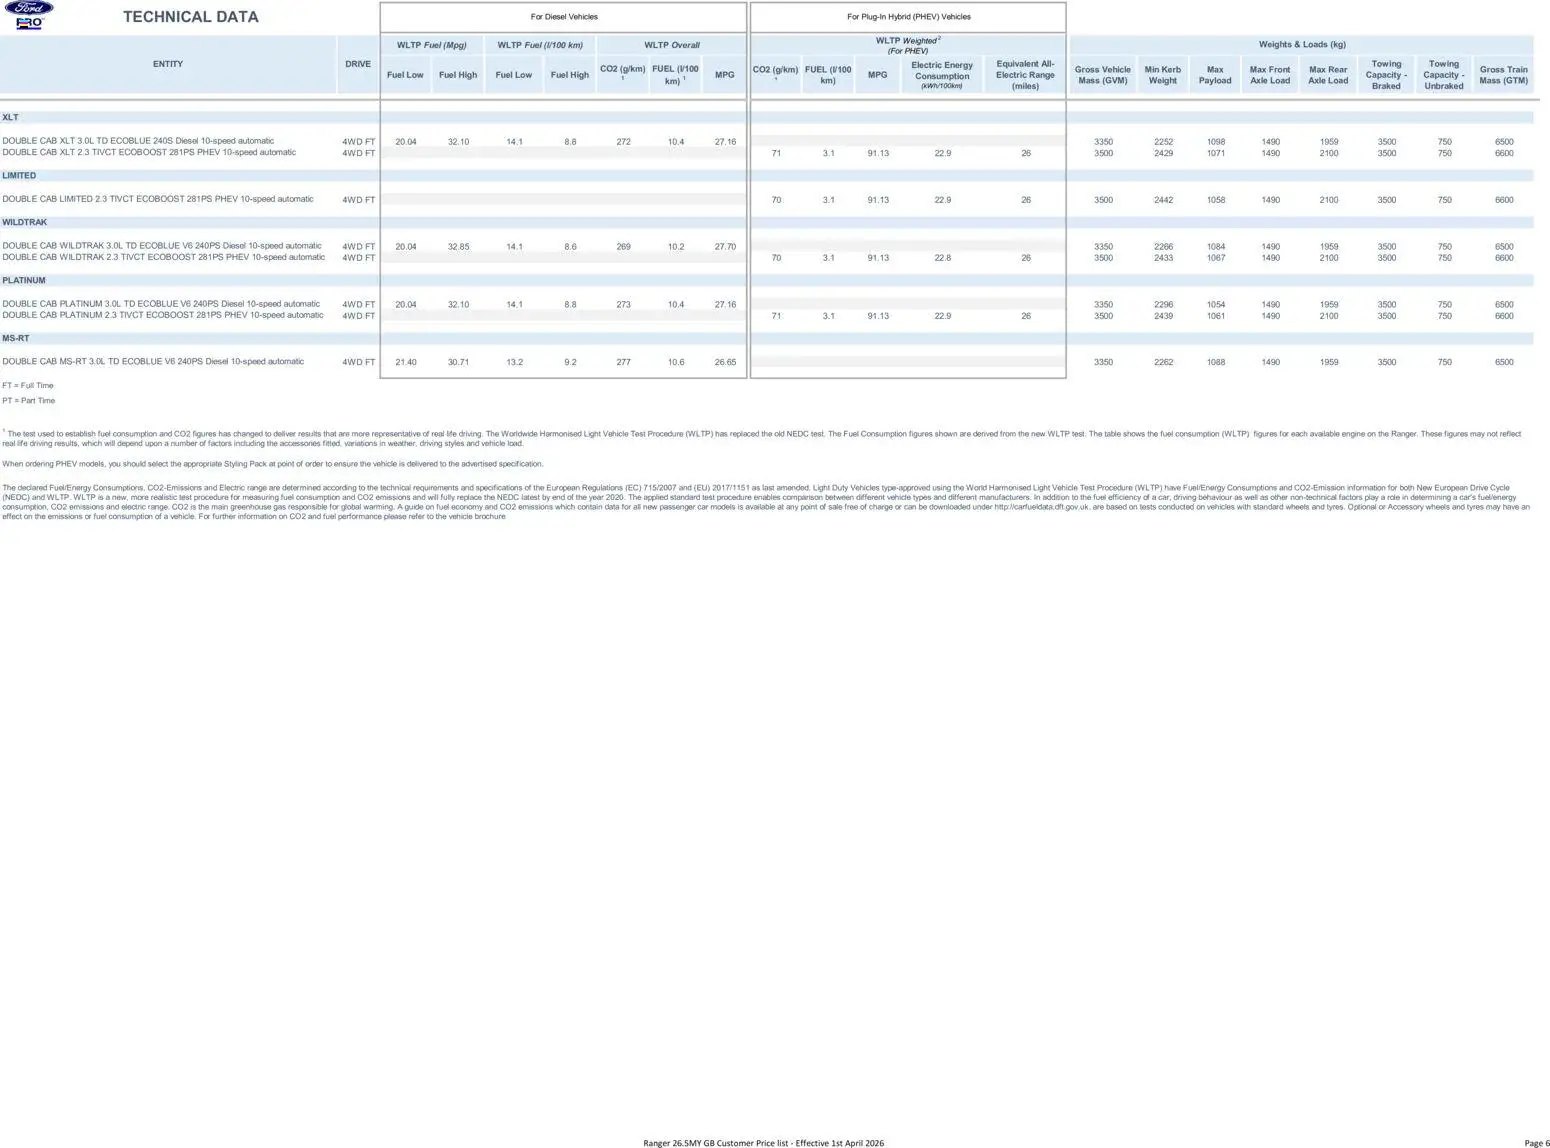Image resolution: width=1550 pixels, height=1148 pixels.
Task: Click the MS-RT section heading
Action: [16, 339]
